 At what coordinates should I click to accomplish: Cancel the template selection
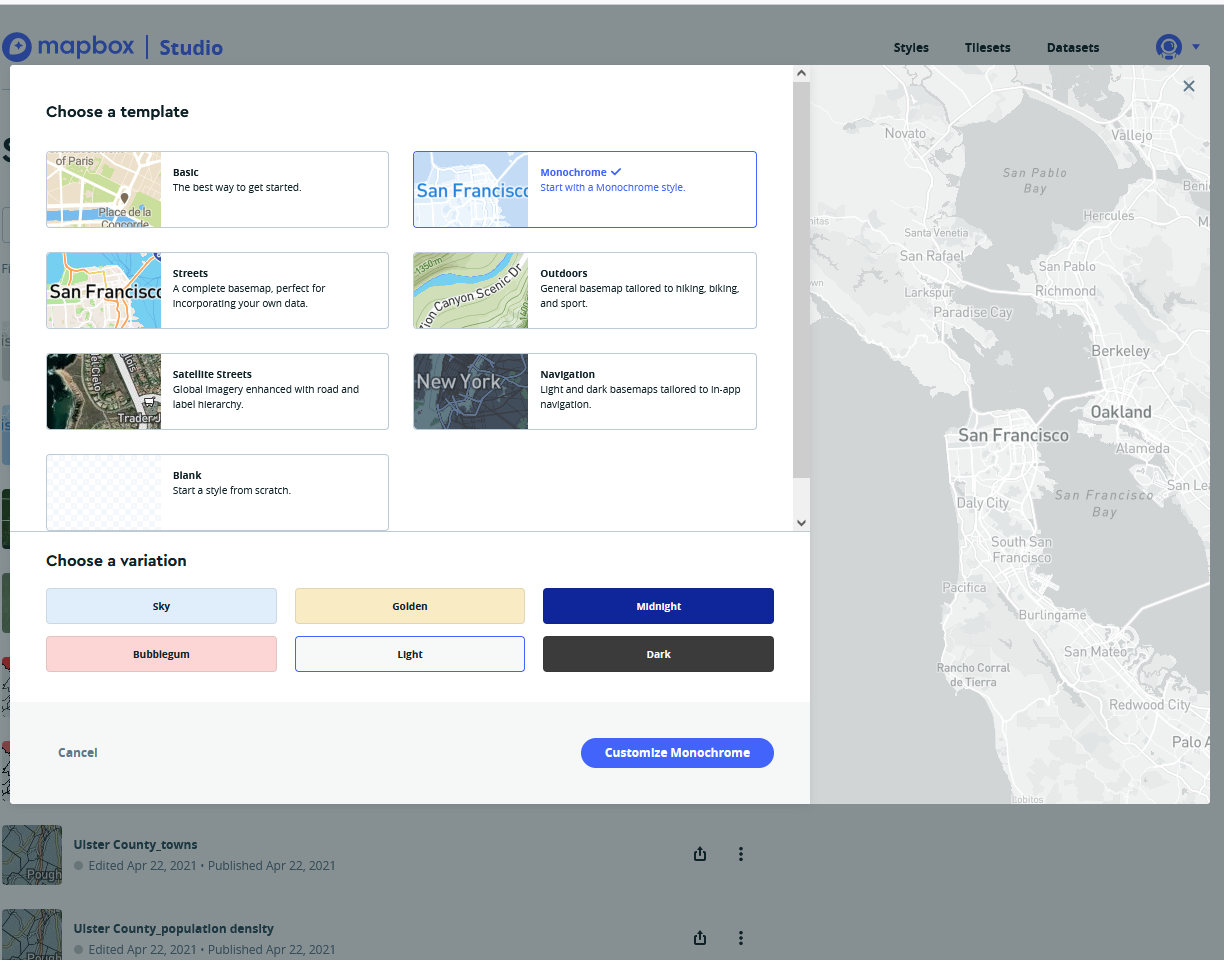click(x=78, y=753)
